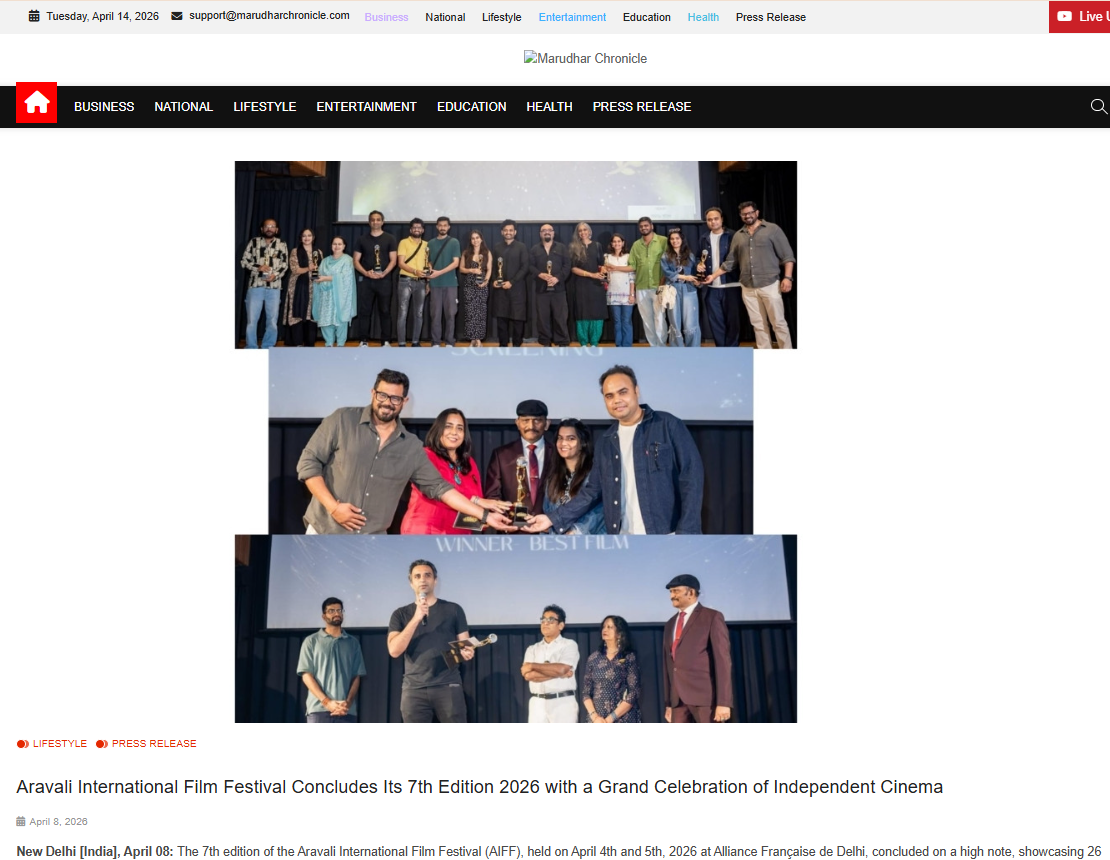Select EDUCATION in the main navigation
The image size is (1110, 860).
click(471, 107)
